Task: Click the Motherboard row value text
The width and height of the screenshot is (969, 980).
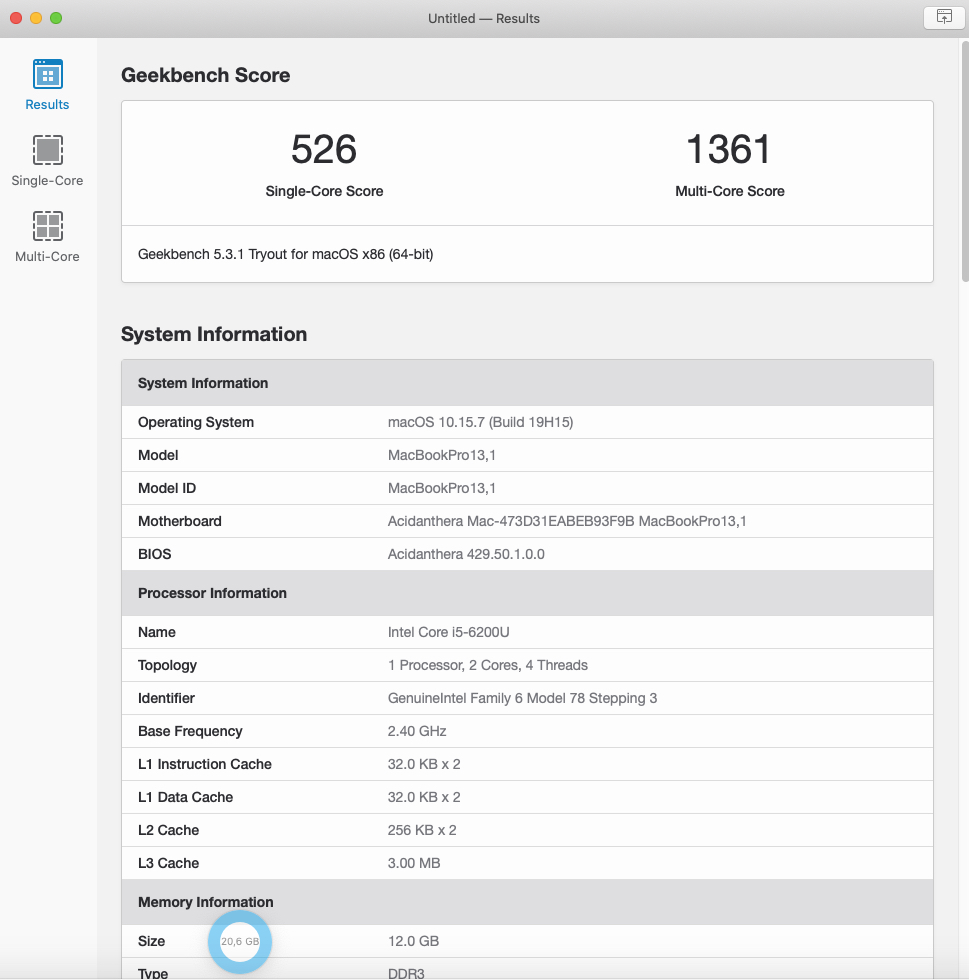Action: pos(567,521)
